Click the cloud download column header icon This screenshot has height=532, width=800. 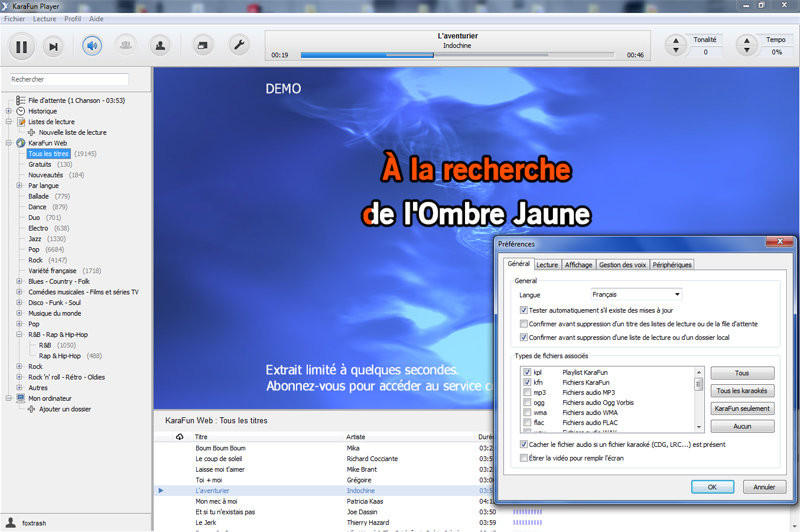point(180,437)
